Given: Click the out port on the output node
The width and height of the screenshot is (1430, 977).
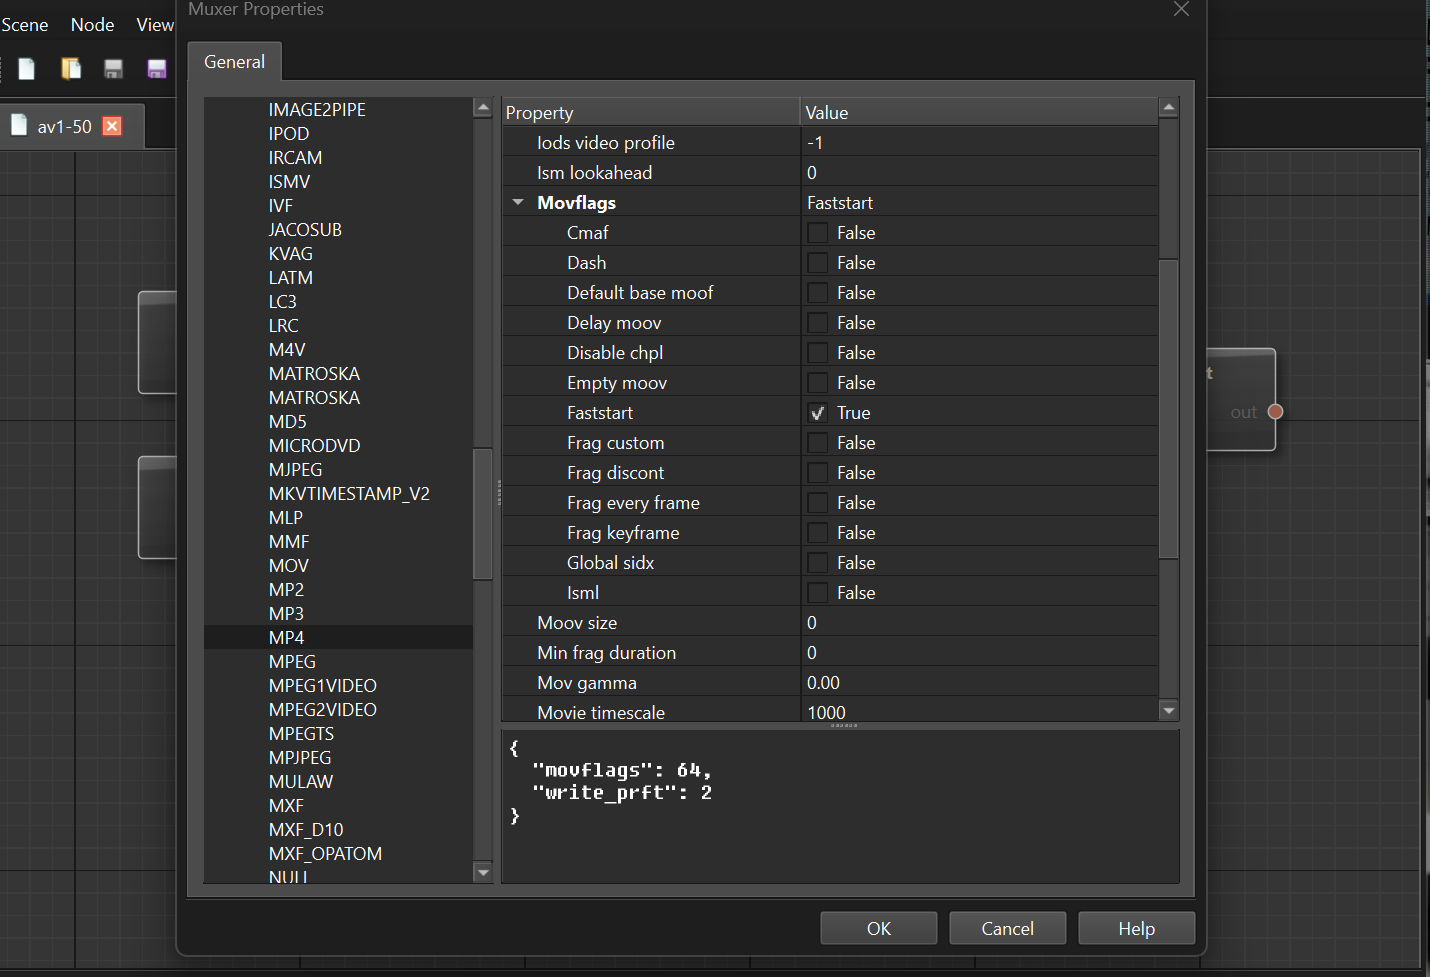Looking at the screenshot, I should click(1275, 412).
